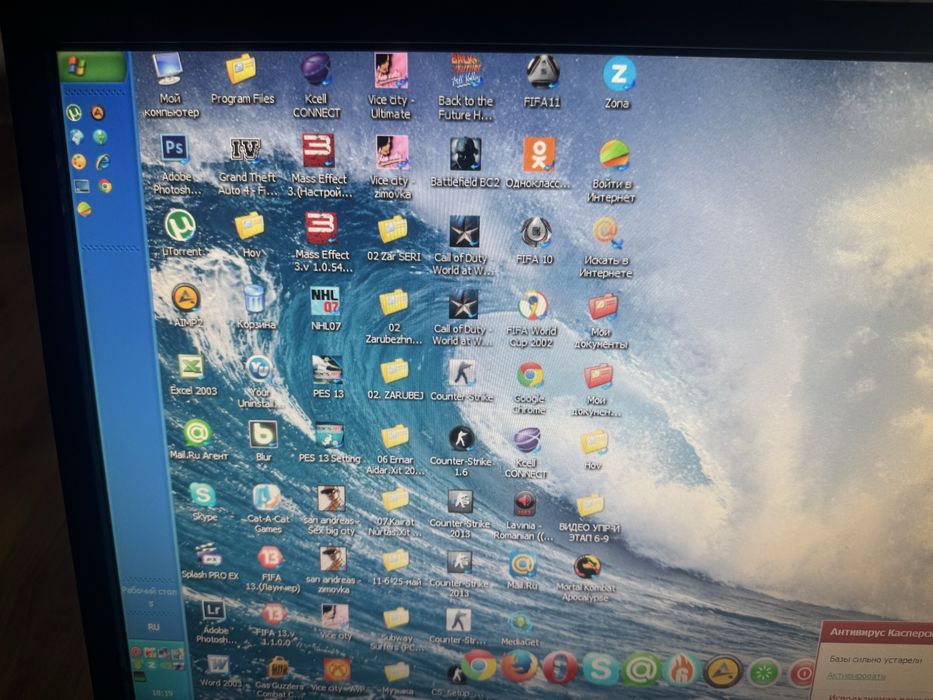Viewport: 933px width, 700px height.
Task: Open the µTorrent desktop shortcut
Action: pyautogui.click(x=181, y=233)
